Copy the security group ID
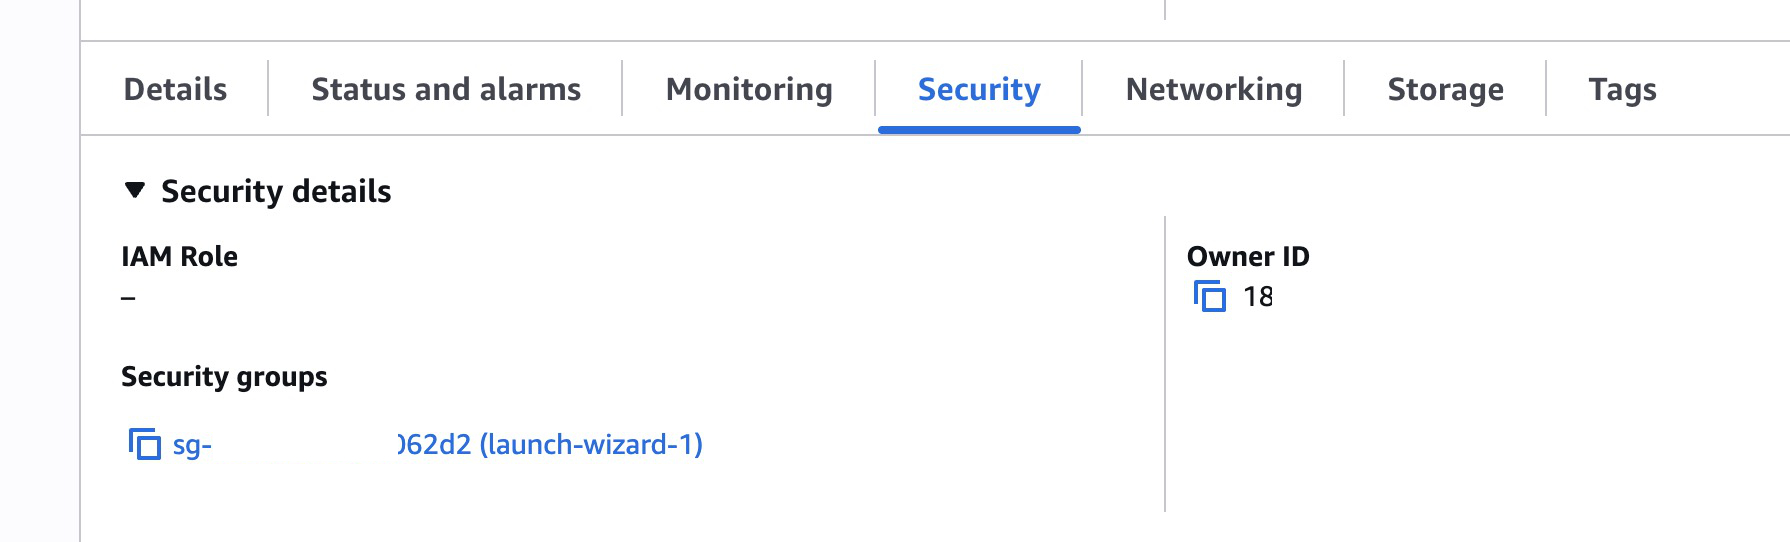The height and width of the screenshot is (542, 1790). [x=144, y=444]
